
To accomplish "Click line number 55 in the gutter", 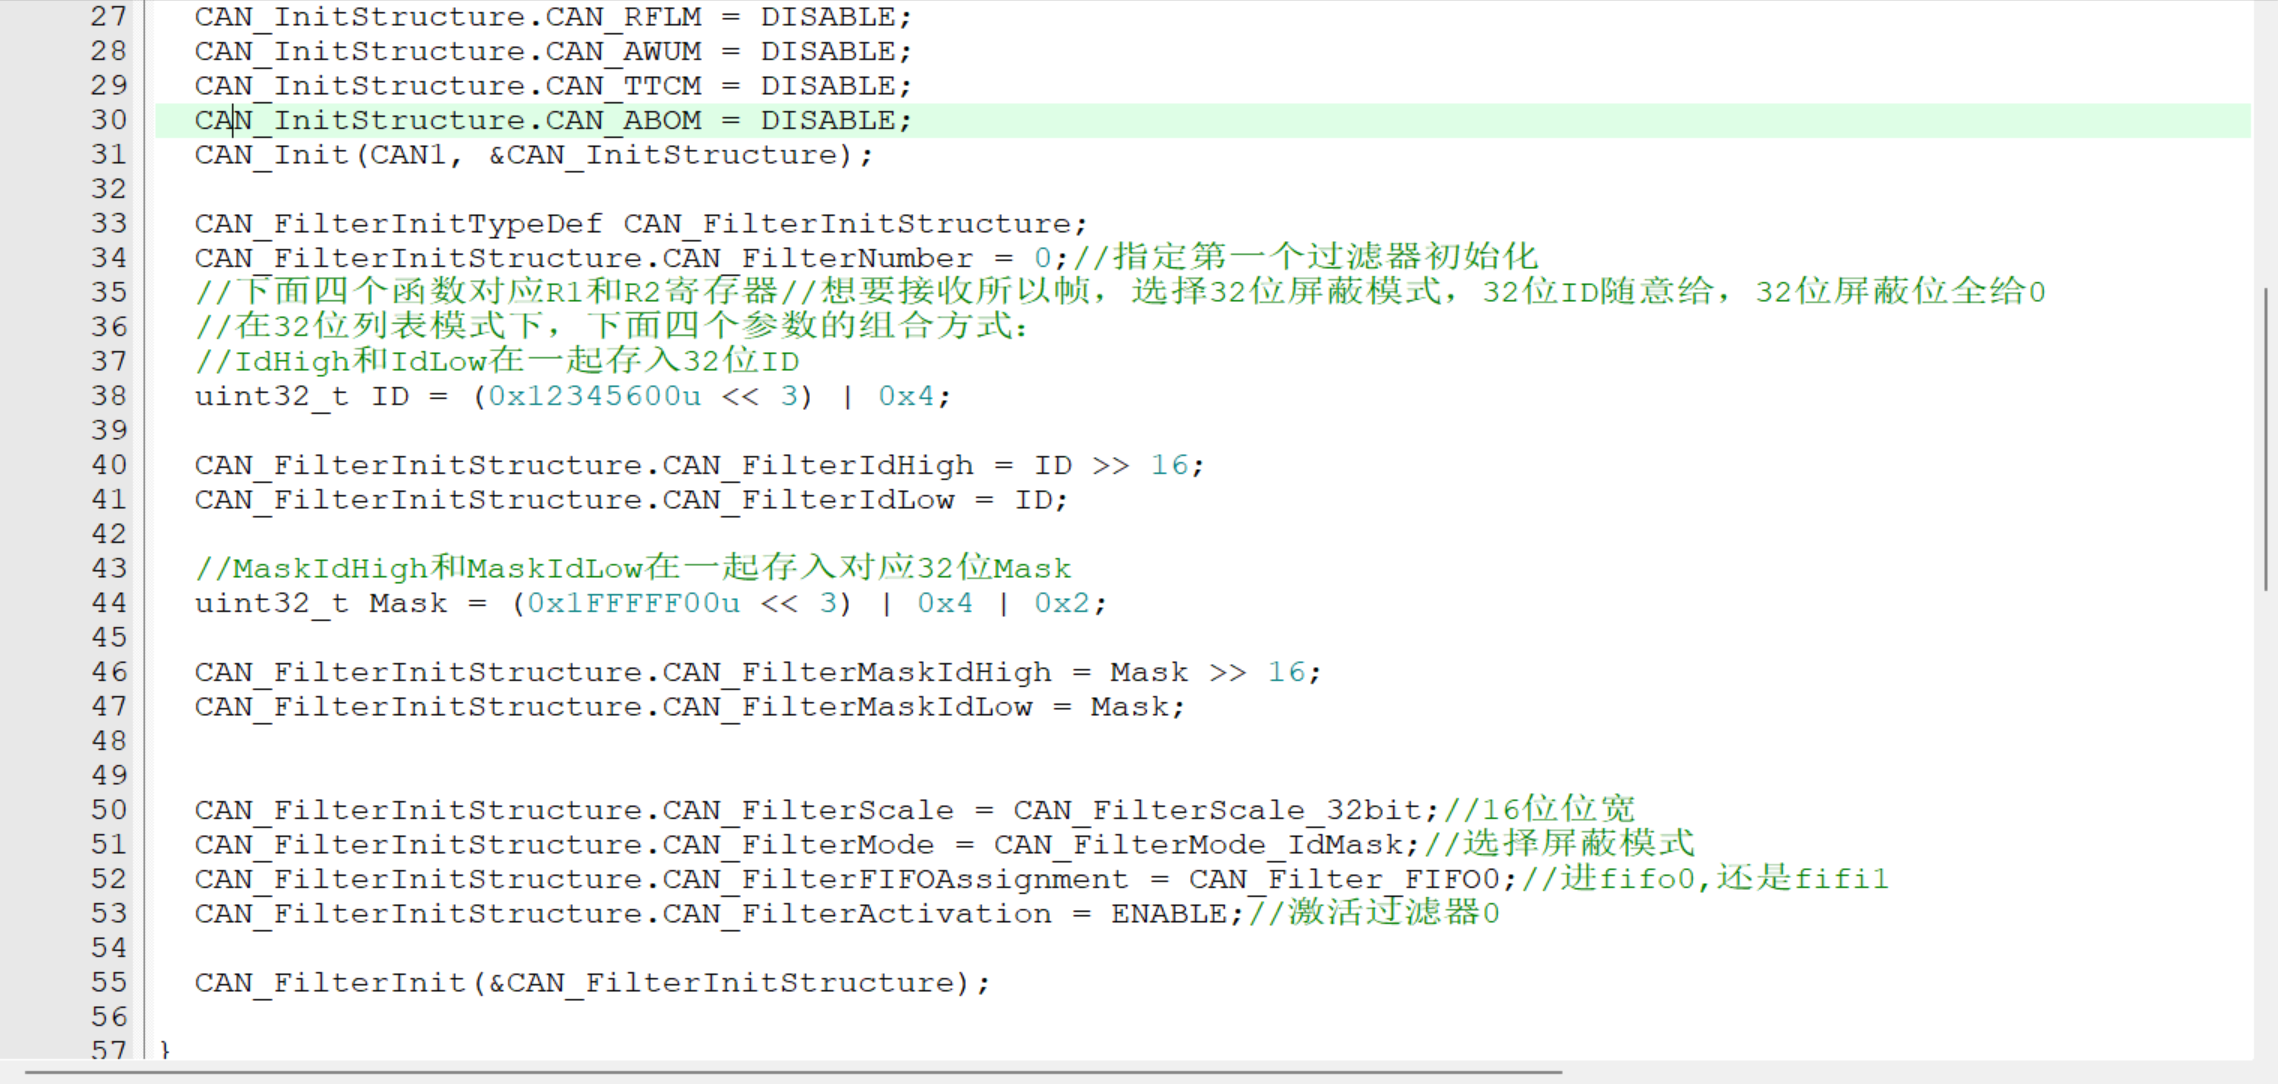I will tap(109, 982).
